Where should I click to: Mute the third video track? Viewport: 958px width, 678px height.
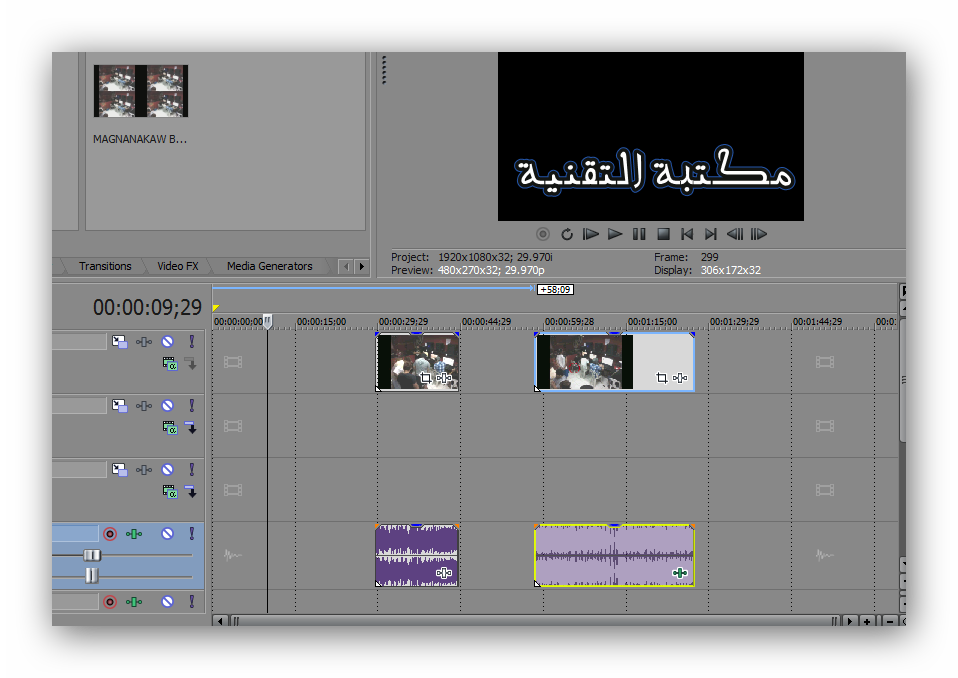pos(167,469)
